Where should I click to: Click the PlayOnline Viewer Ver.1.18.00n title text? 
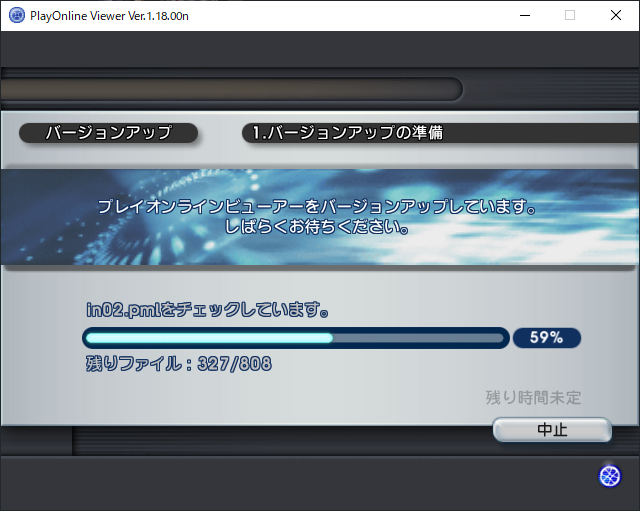(109, 16)
